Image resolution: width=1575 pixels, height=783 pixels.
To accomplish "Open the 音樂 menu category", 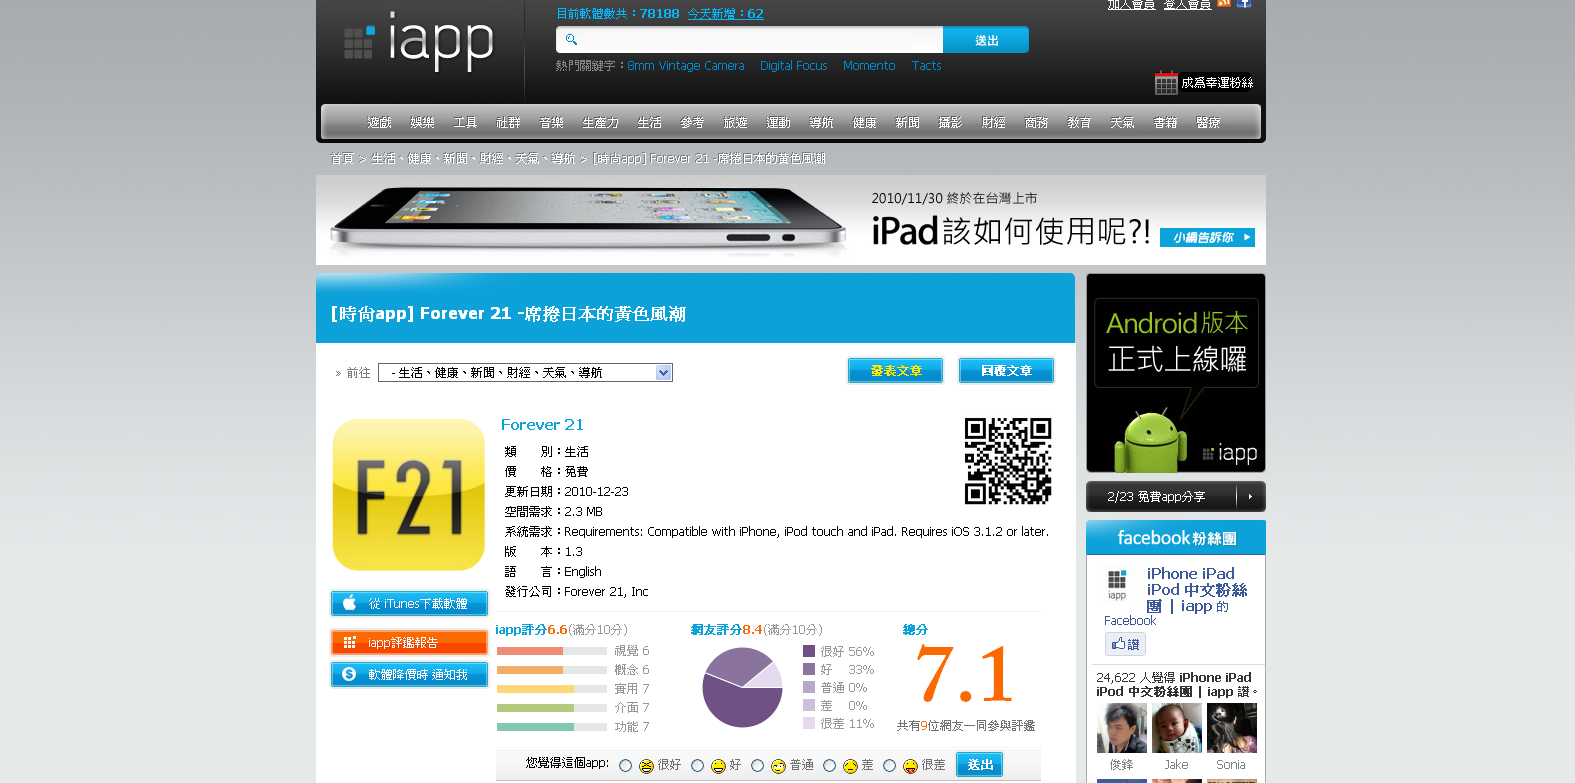I will click(551, 123).
